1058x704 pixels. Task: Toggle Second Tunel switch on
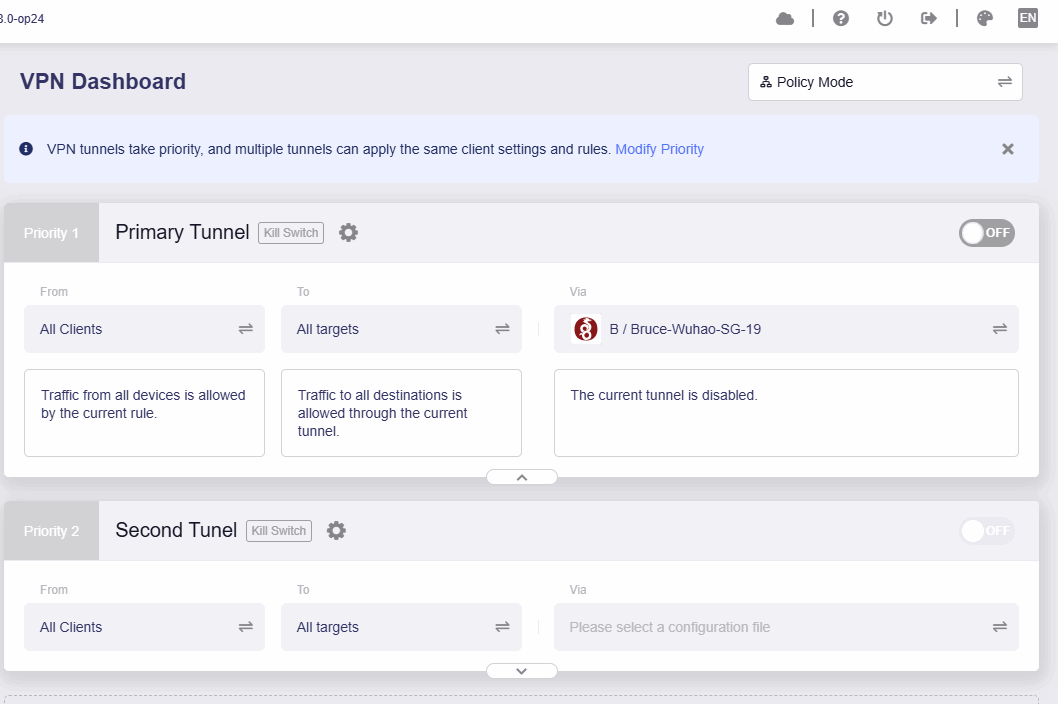coord(986,531)
